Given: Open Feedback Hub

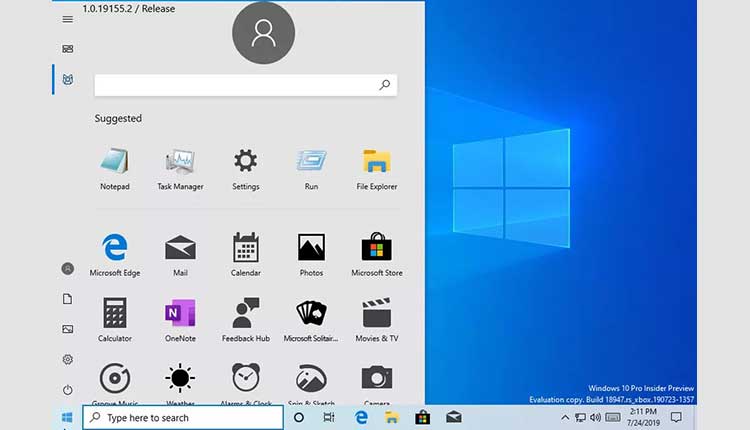Looking at the screenshot, I should tap(245, 320).
